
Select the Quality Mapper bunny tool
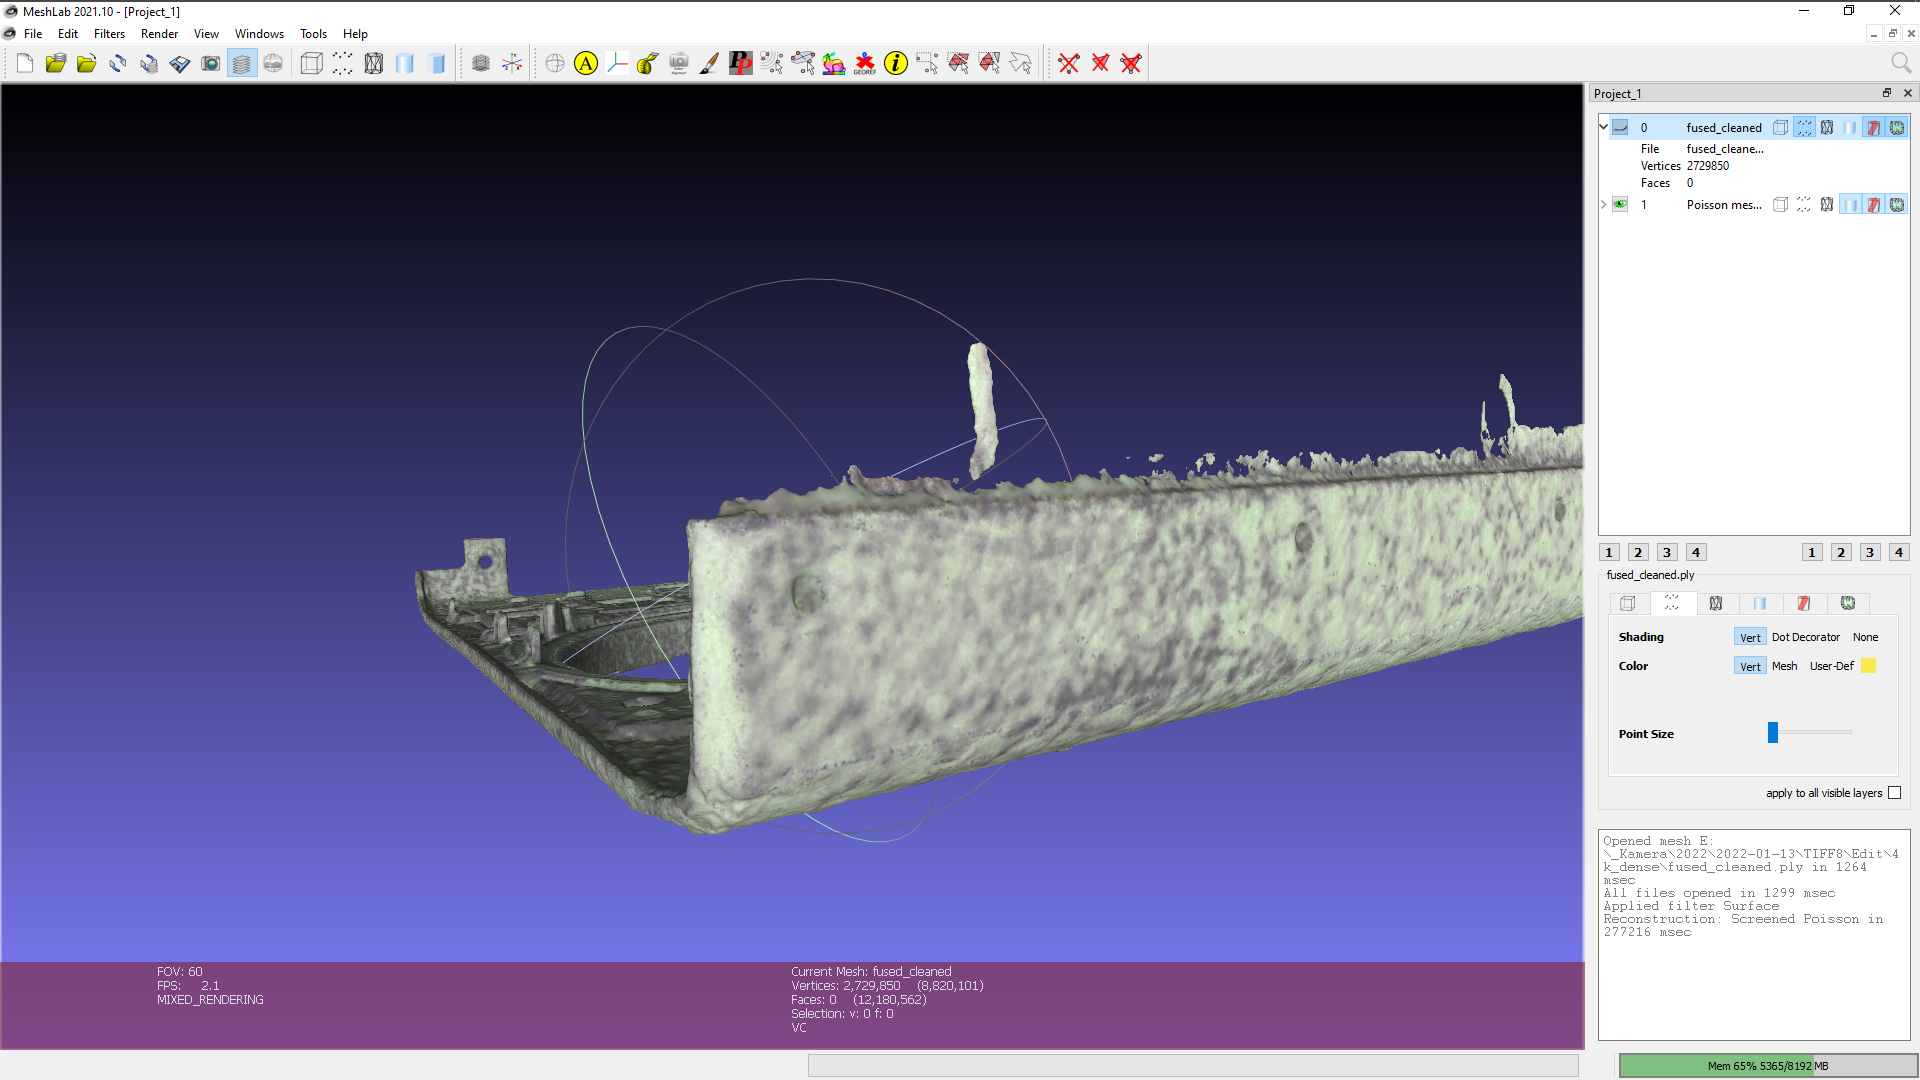[834, 64]
